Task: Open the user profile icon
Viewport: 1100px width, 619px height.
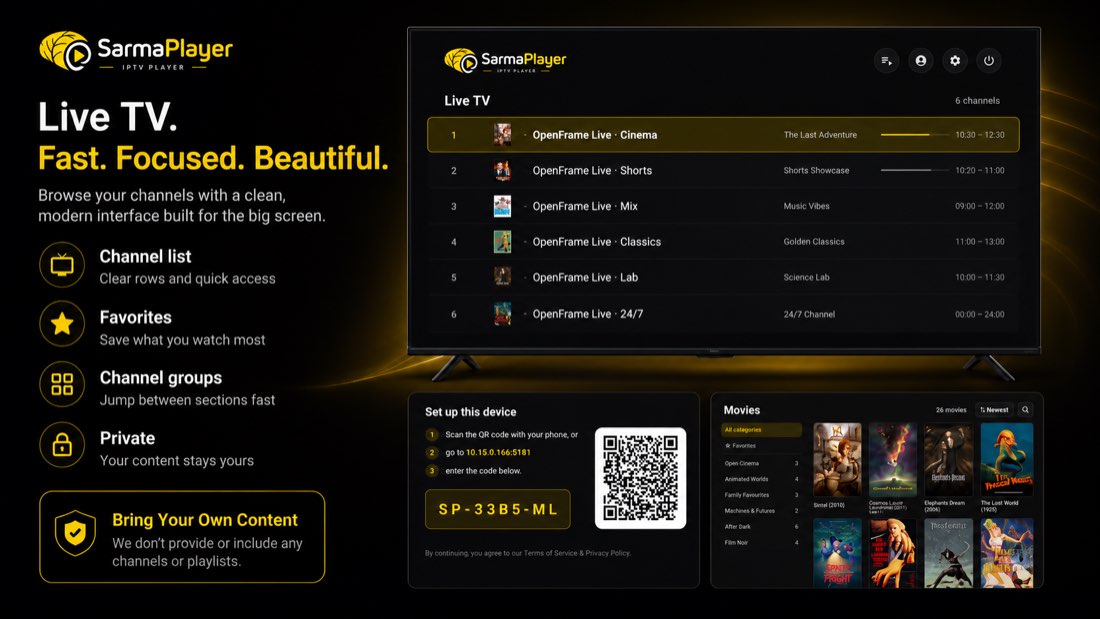Action: pos(920,60)
